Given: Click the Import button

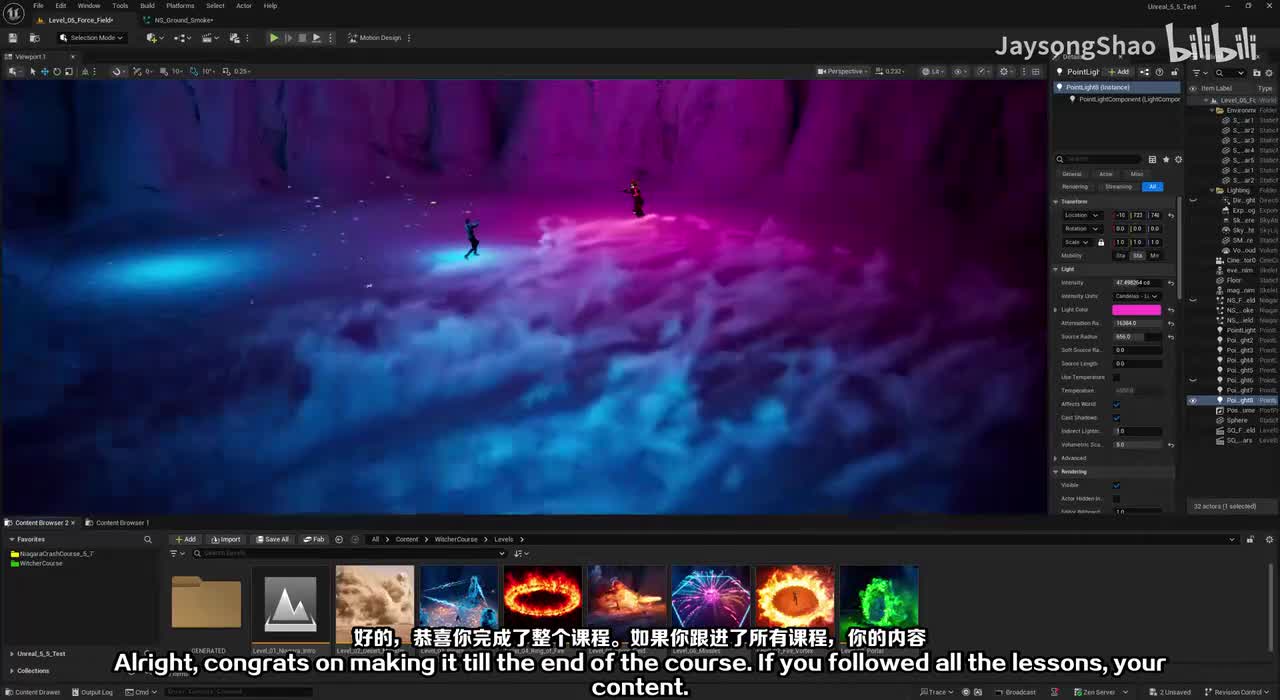Looking at the screenshot, I should click(x=226, y=539).
